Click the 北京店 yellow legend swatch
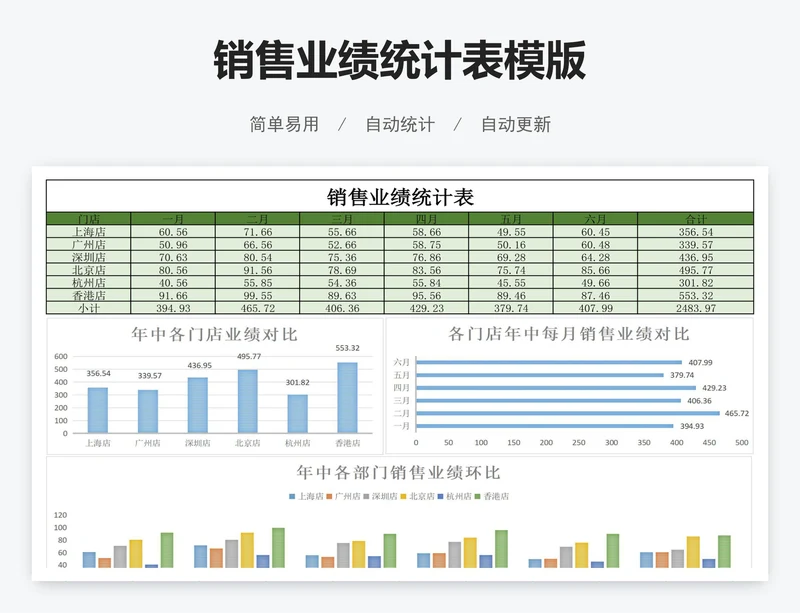The image size is (800, 613). click(x=404, y=496)
